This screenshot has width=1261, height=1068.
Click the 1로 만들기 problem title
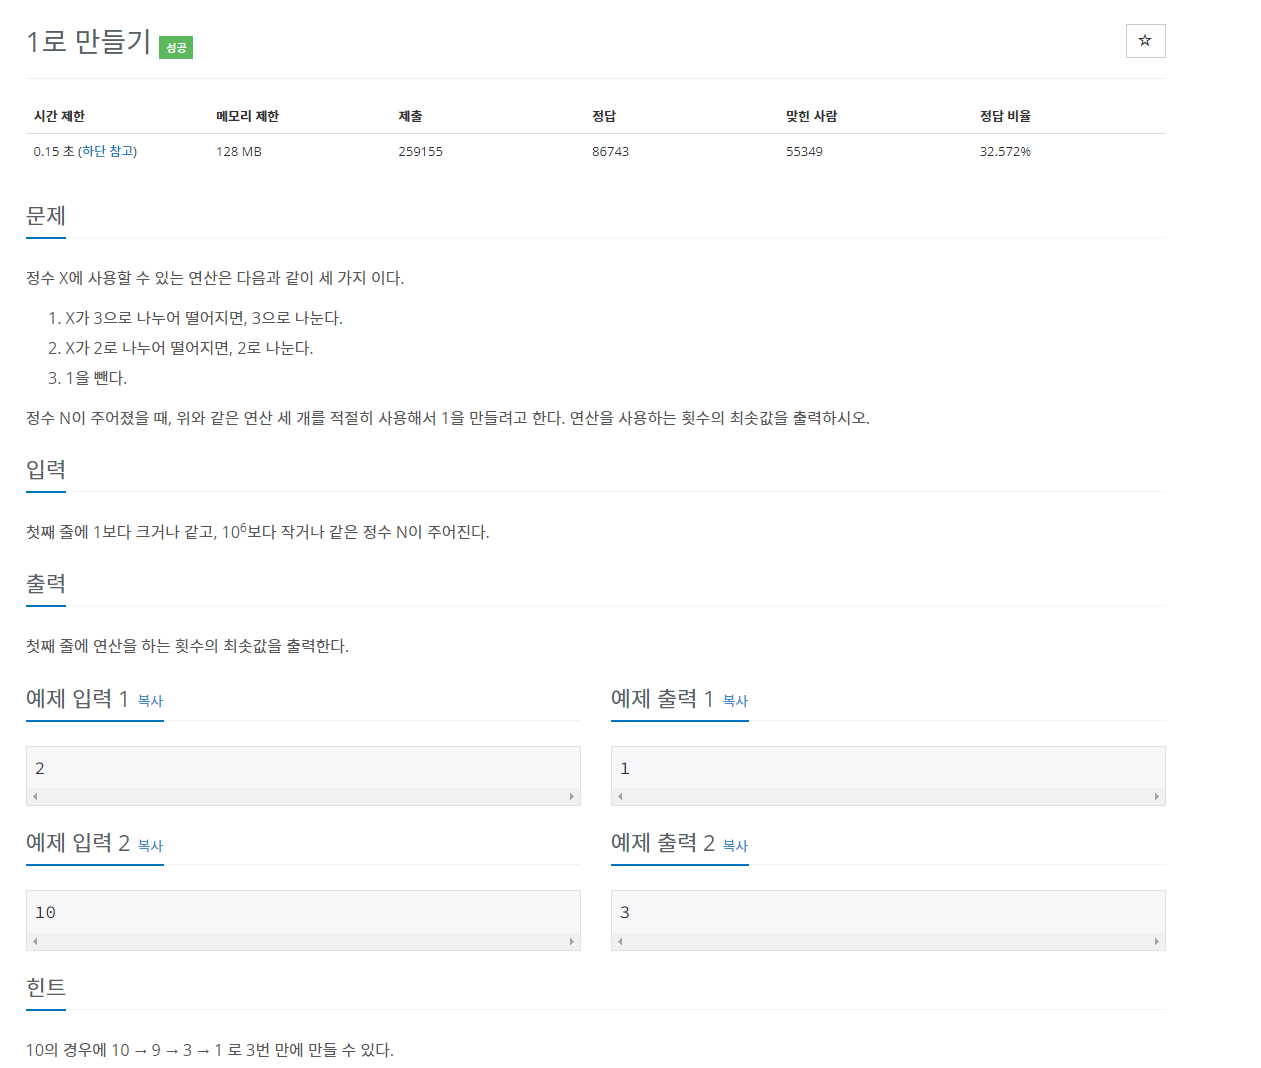click(88, 42)
